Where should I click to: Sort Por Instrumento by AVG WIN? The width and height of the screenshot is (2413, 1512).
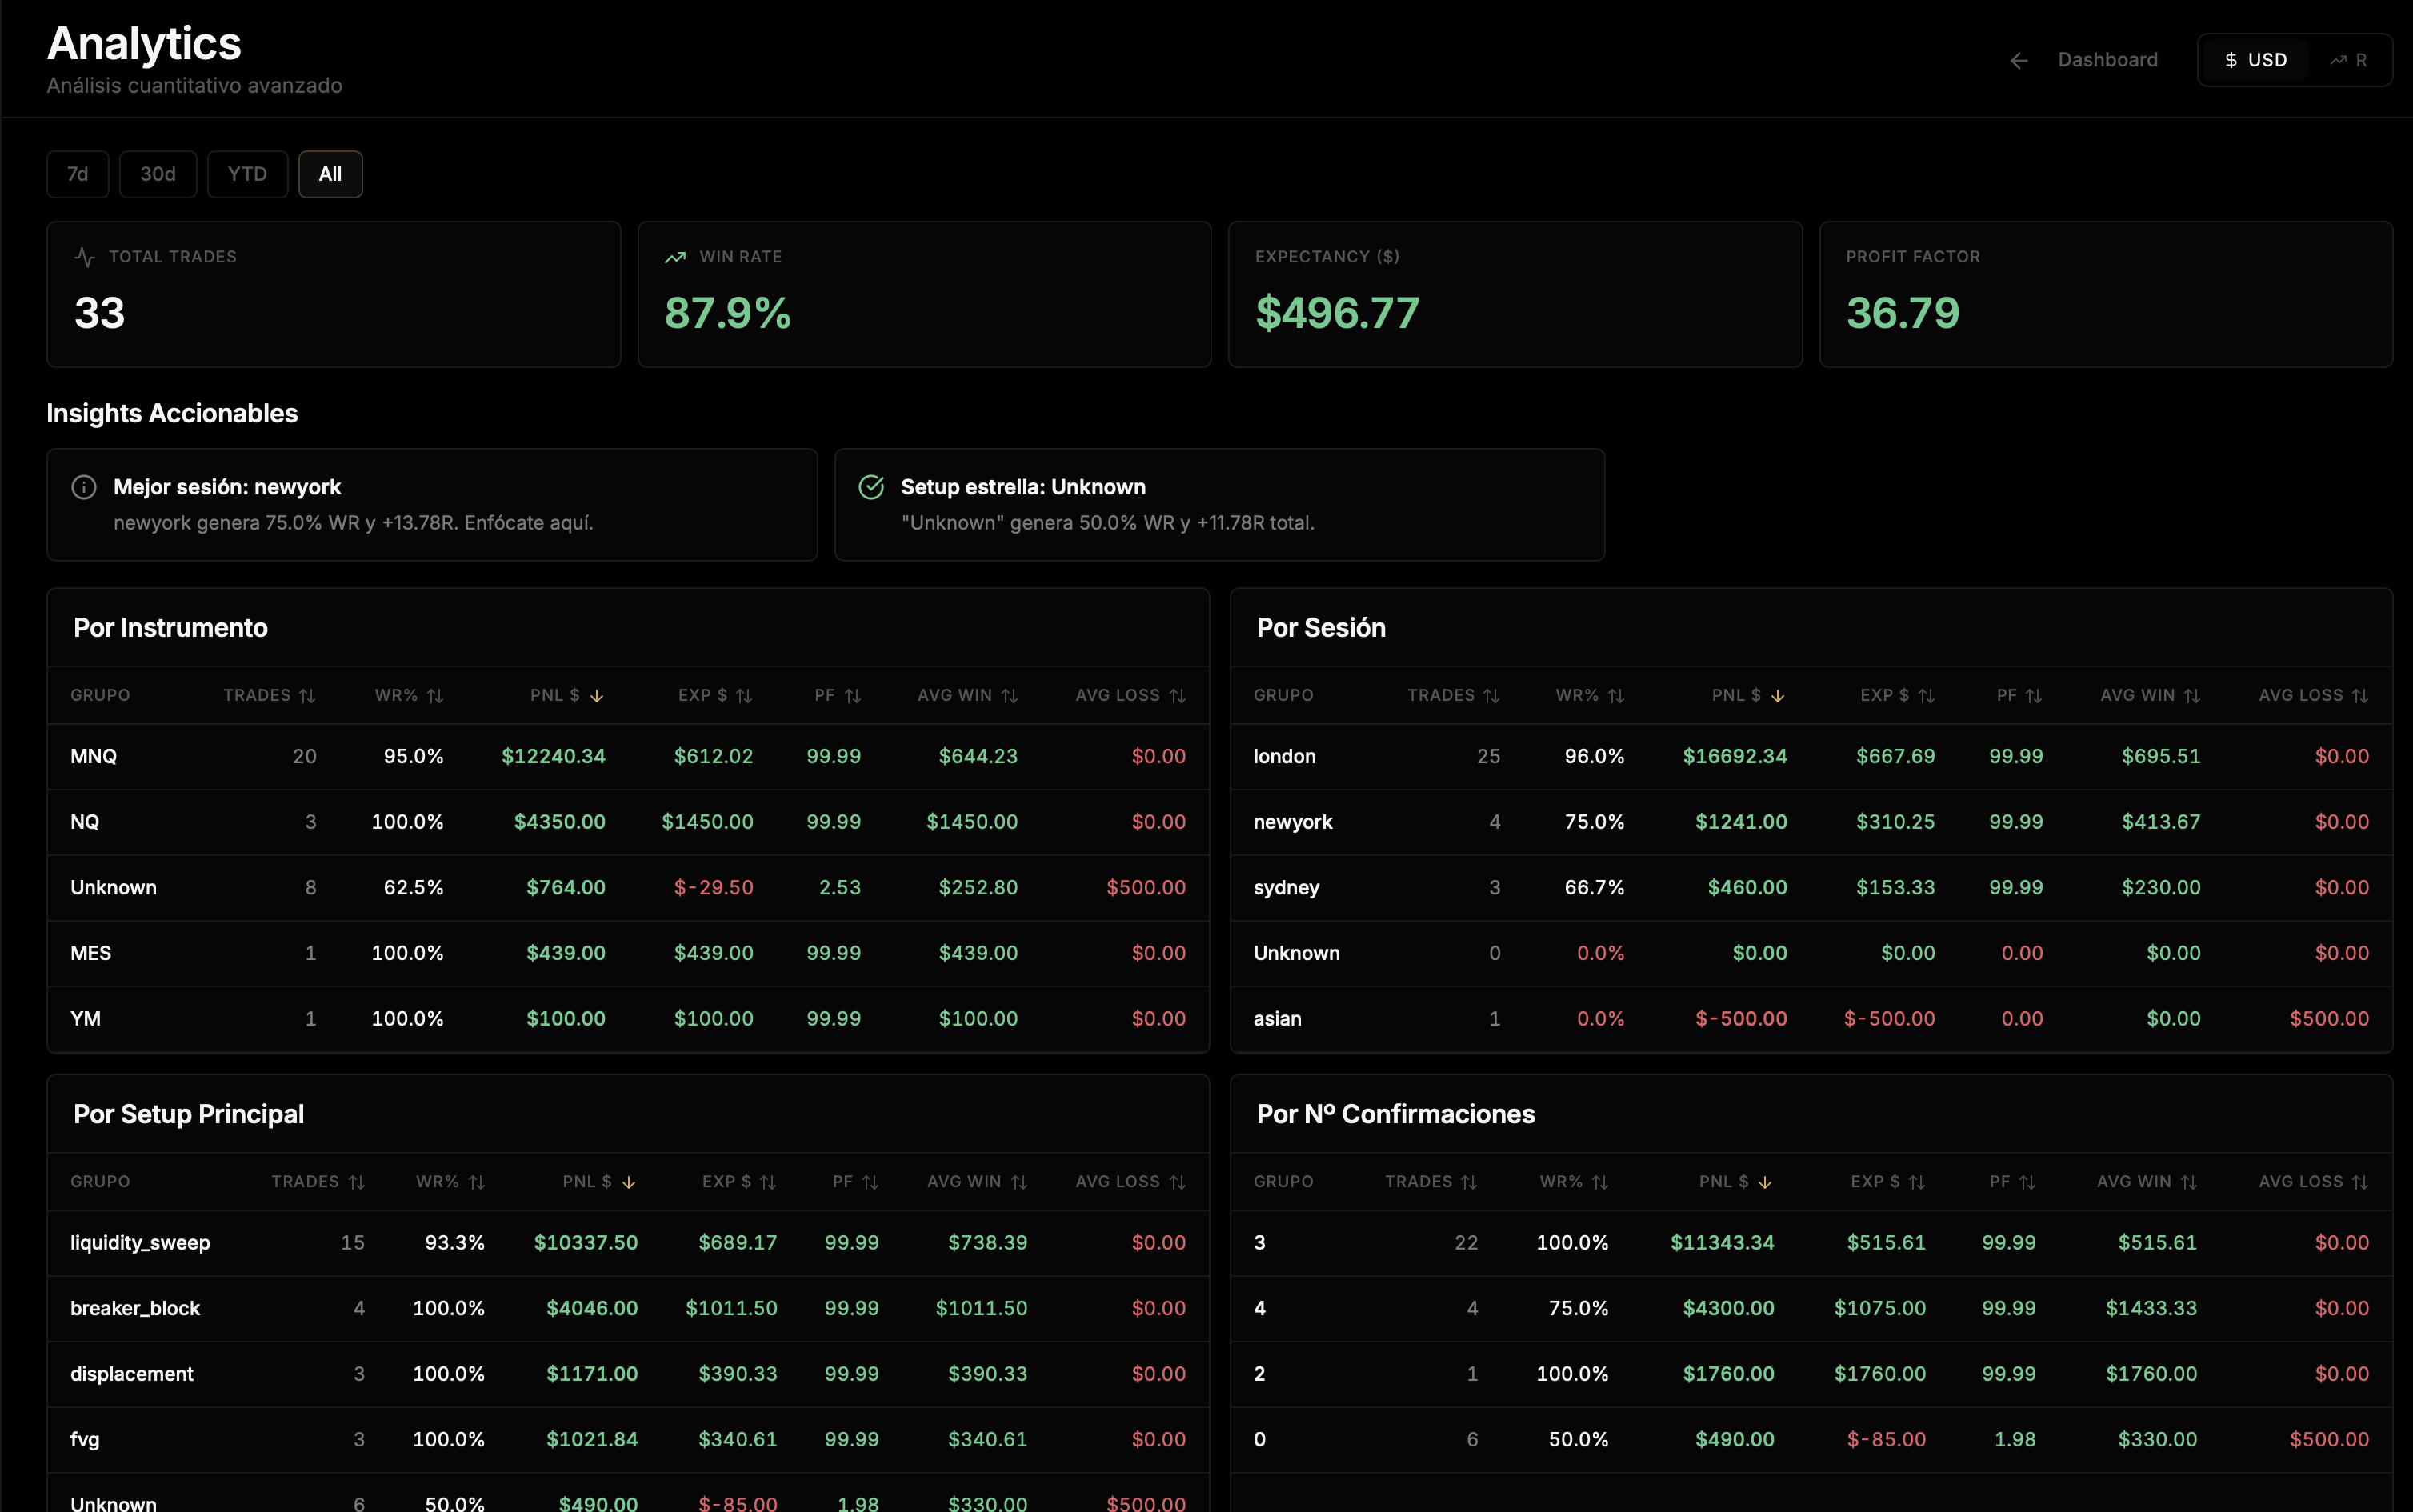(968, 695)
